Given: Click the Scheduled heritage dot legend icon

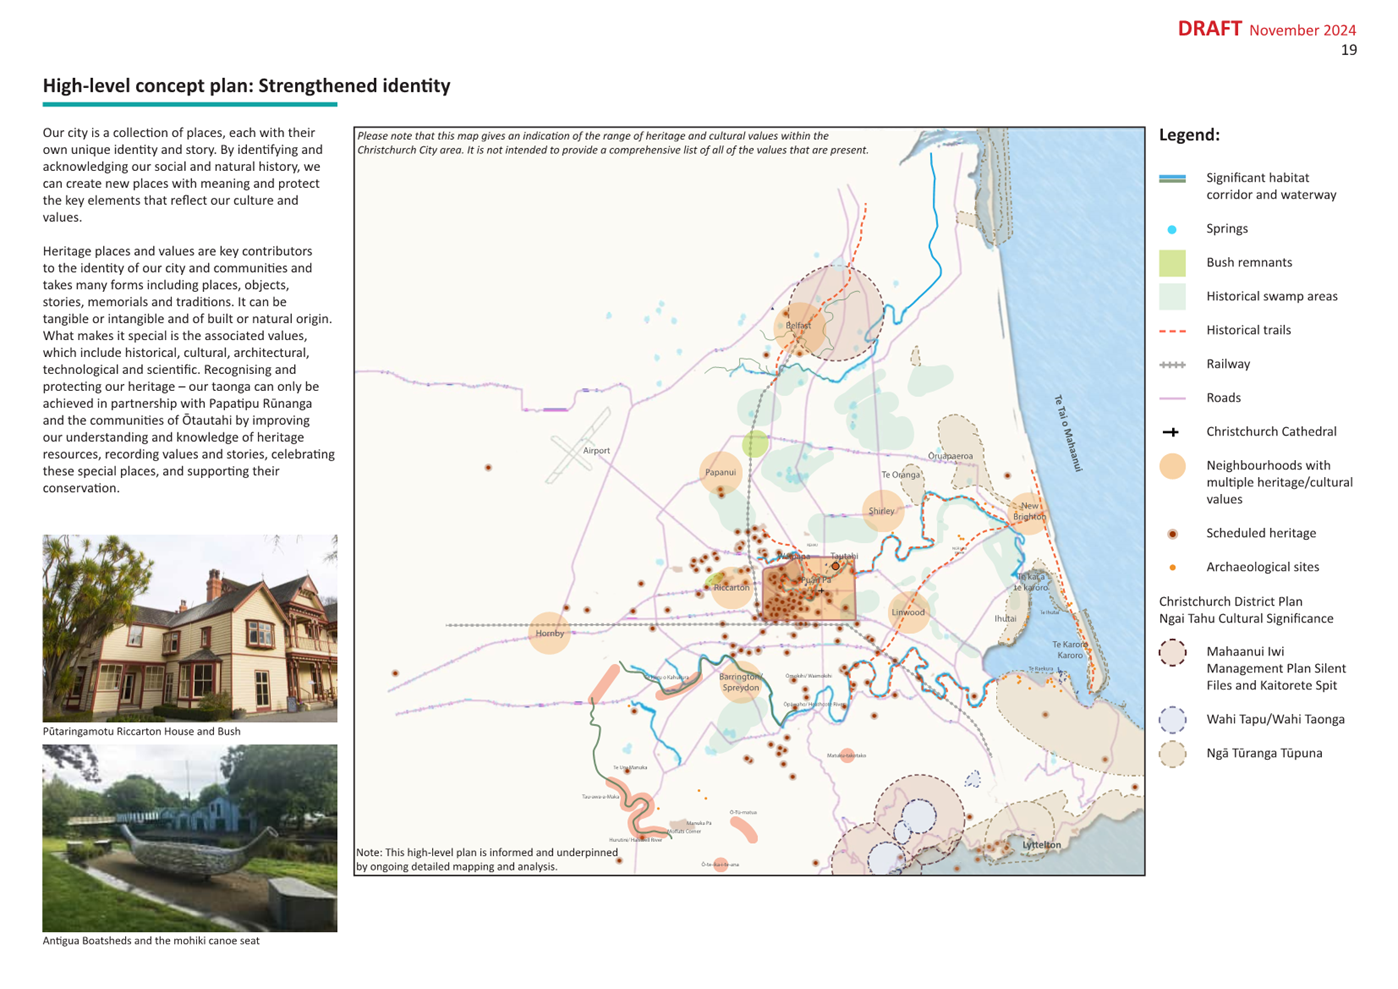Looking at the screenshot, I should click(x=1172, y=534).
